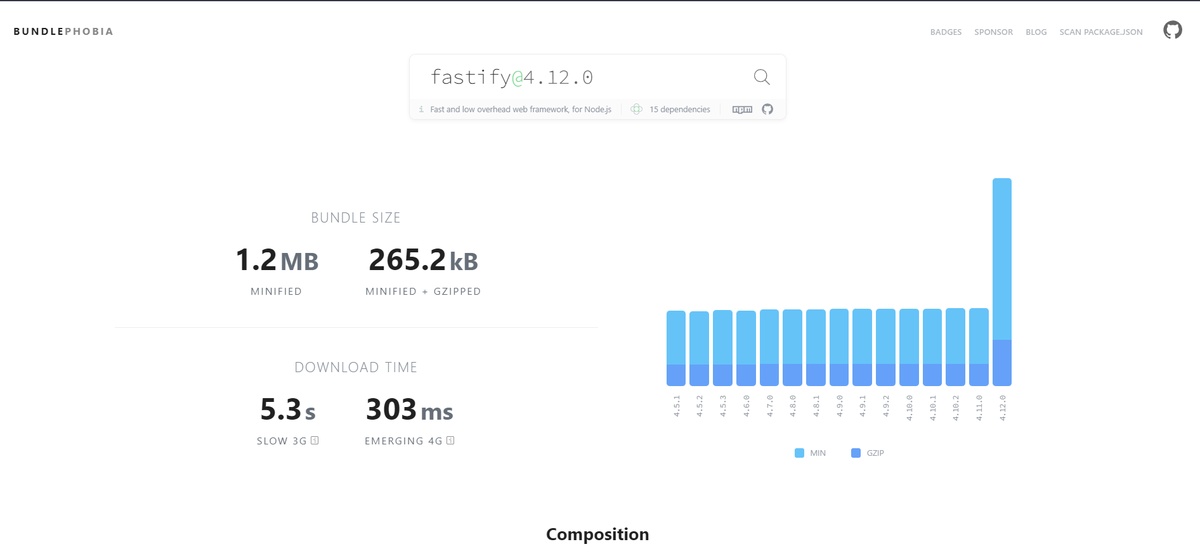The width and height of the screenshot is (1200, 556).
Task: Click the info icon beside Emerging 4G
Action: coord(450,440)
